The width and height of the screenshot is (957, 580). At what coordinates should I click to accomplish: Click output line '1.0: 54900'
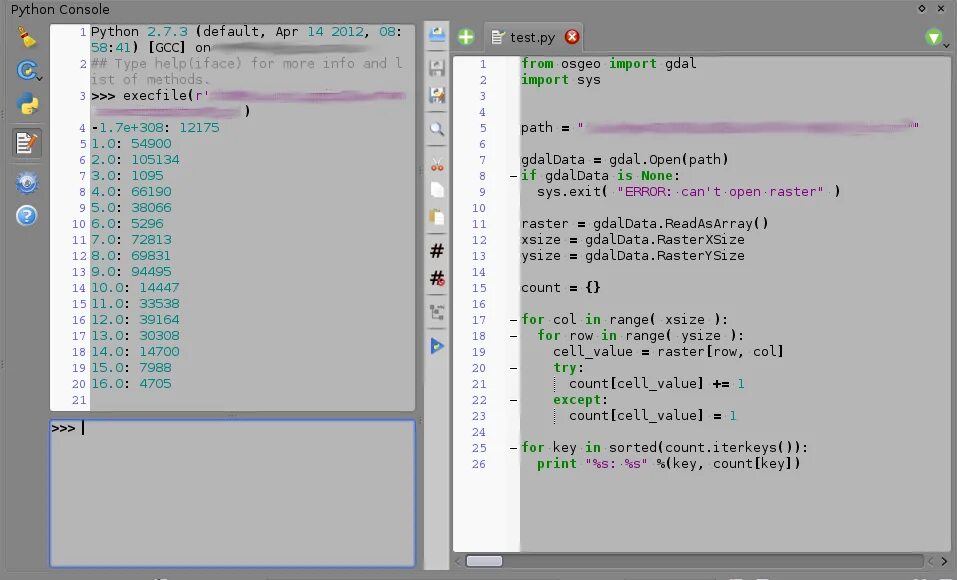(x=131, y=143)
